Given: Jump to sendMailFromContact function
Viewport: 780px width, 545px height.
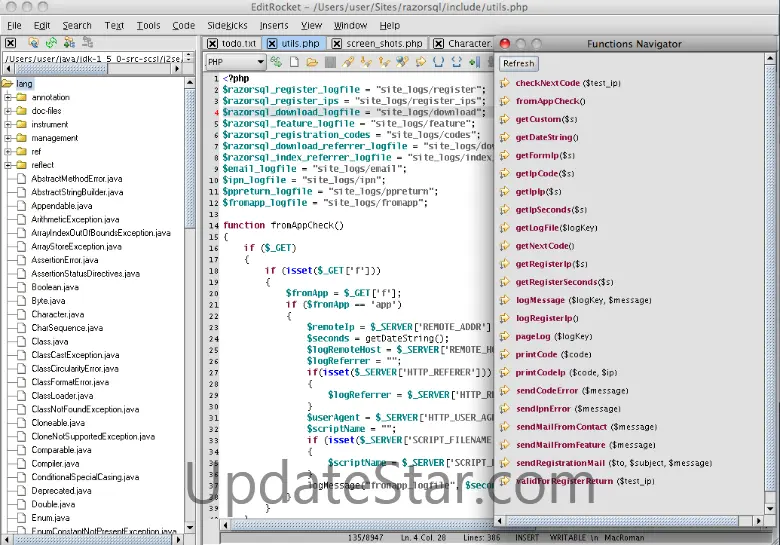Looking at the screenshot, I should [586, 427].
